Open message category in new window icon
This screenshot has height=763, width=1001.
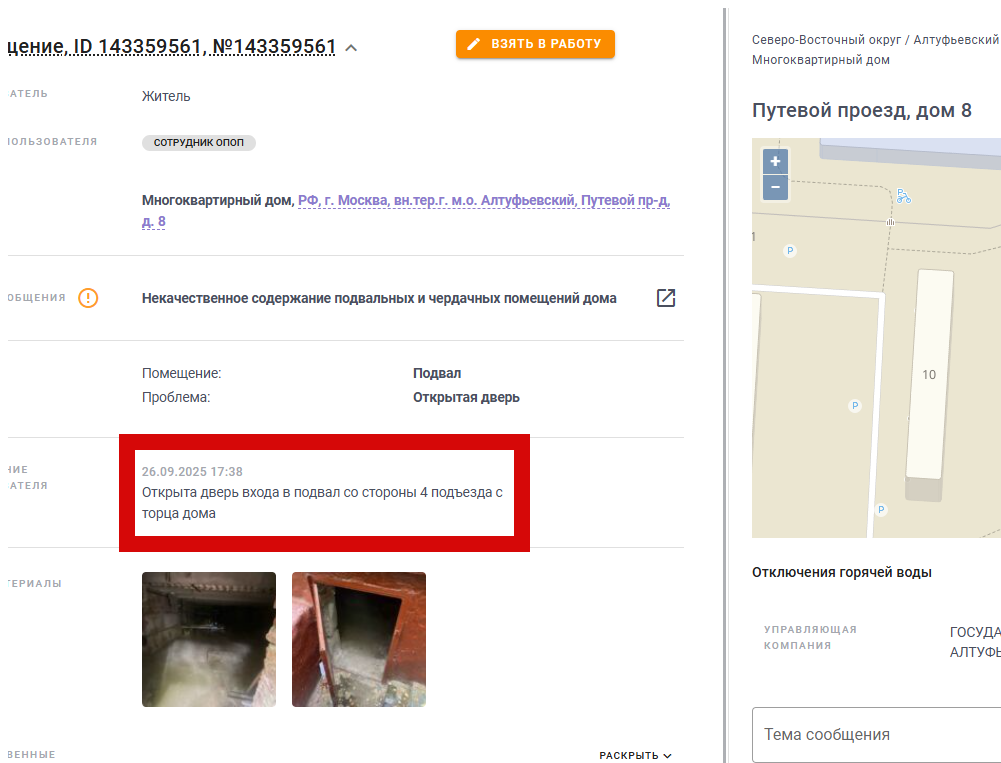[x=666, y=298]
